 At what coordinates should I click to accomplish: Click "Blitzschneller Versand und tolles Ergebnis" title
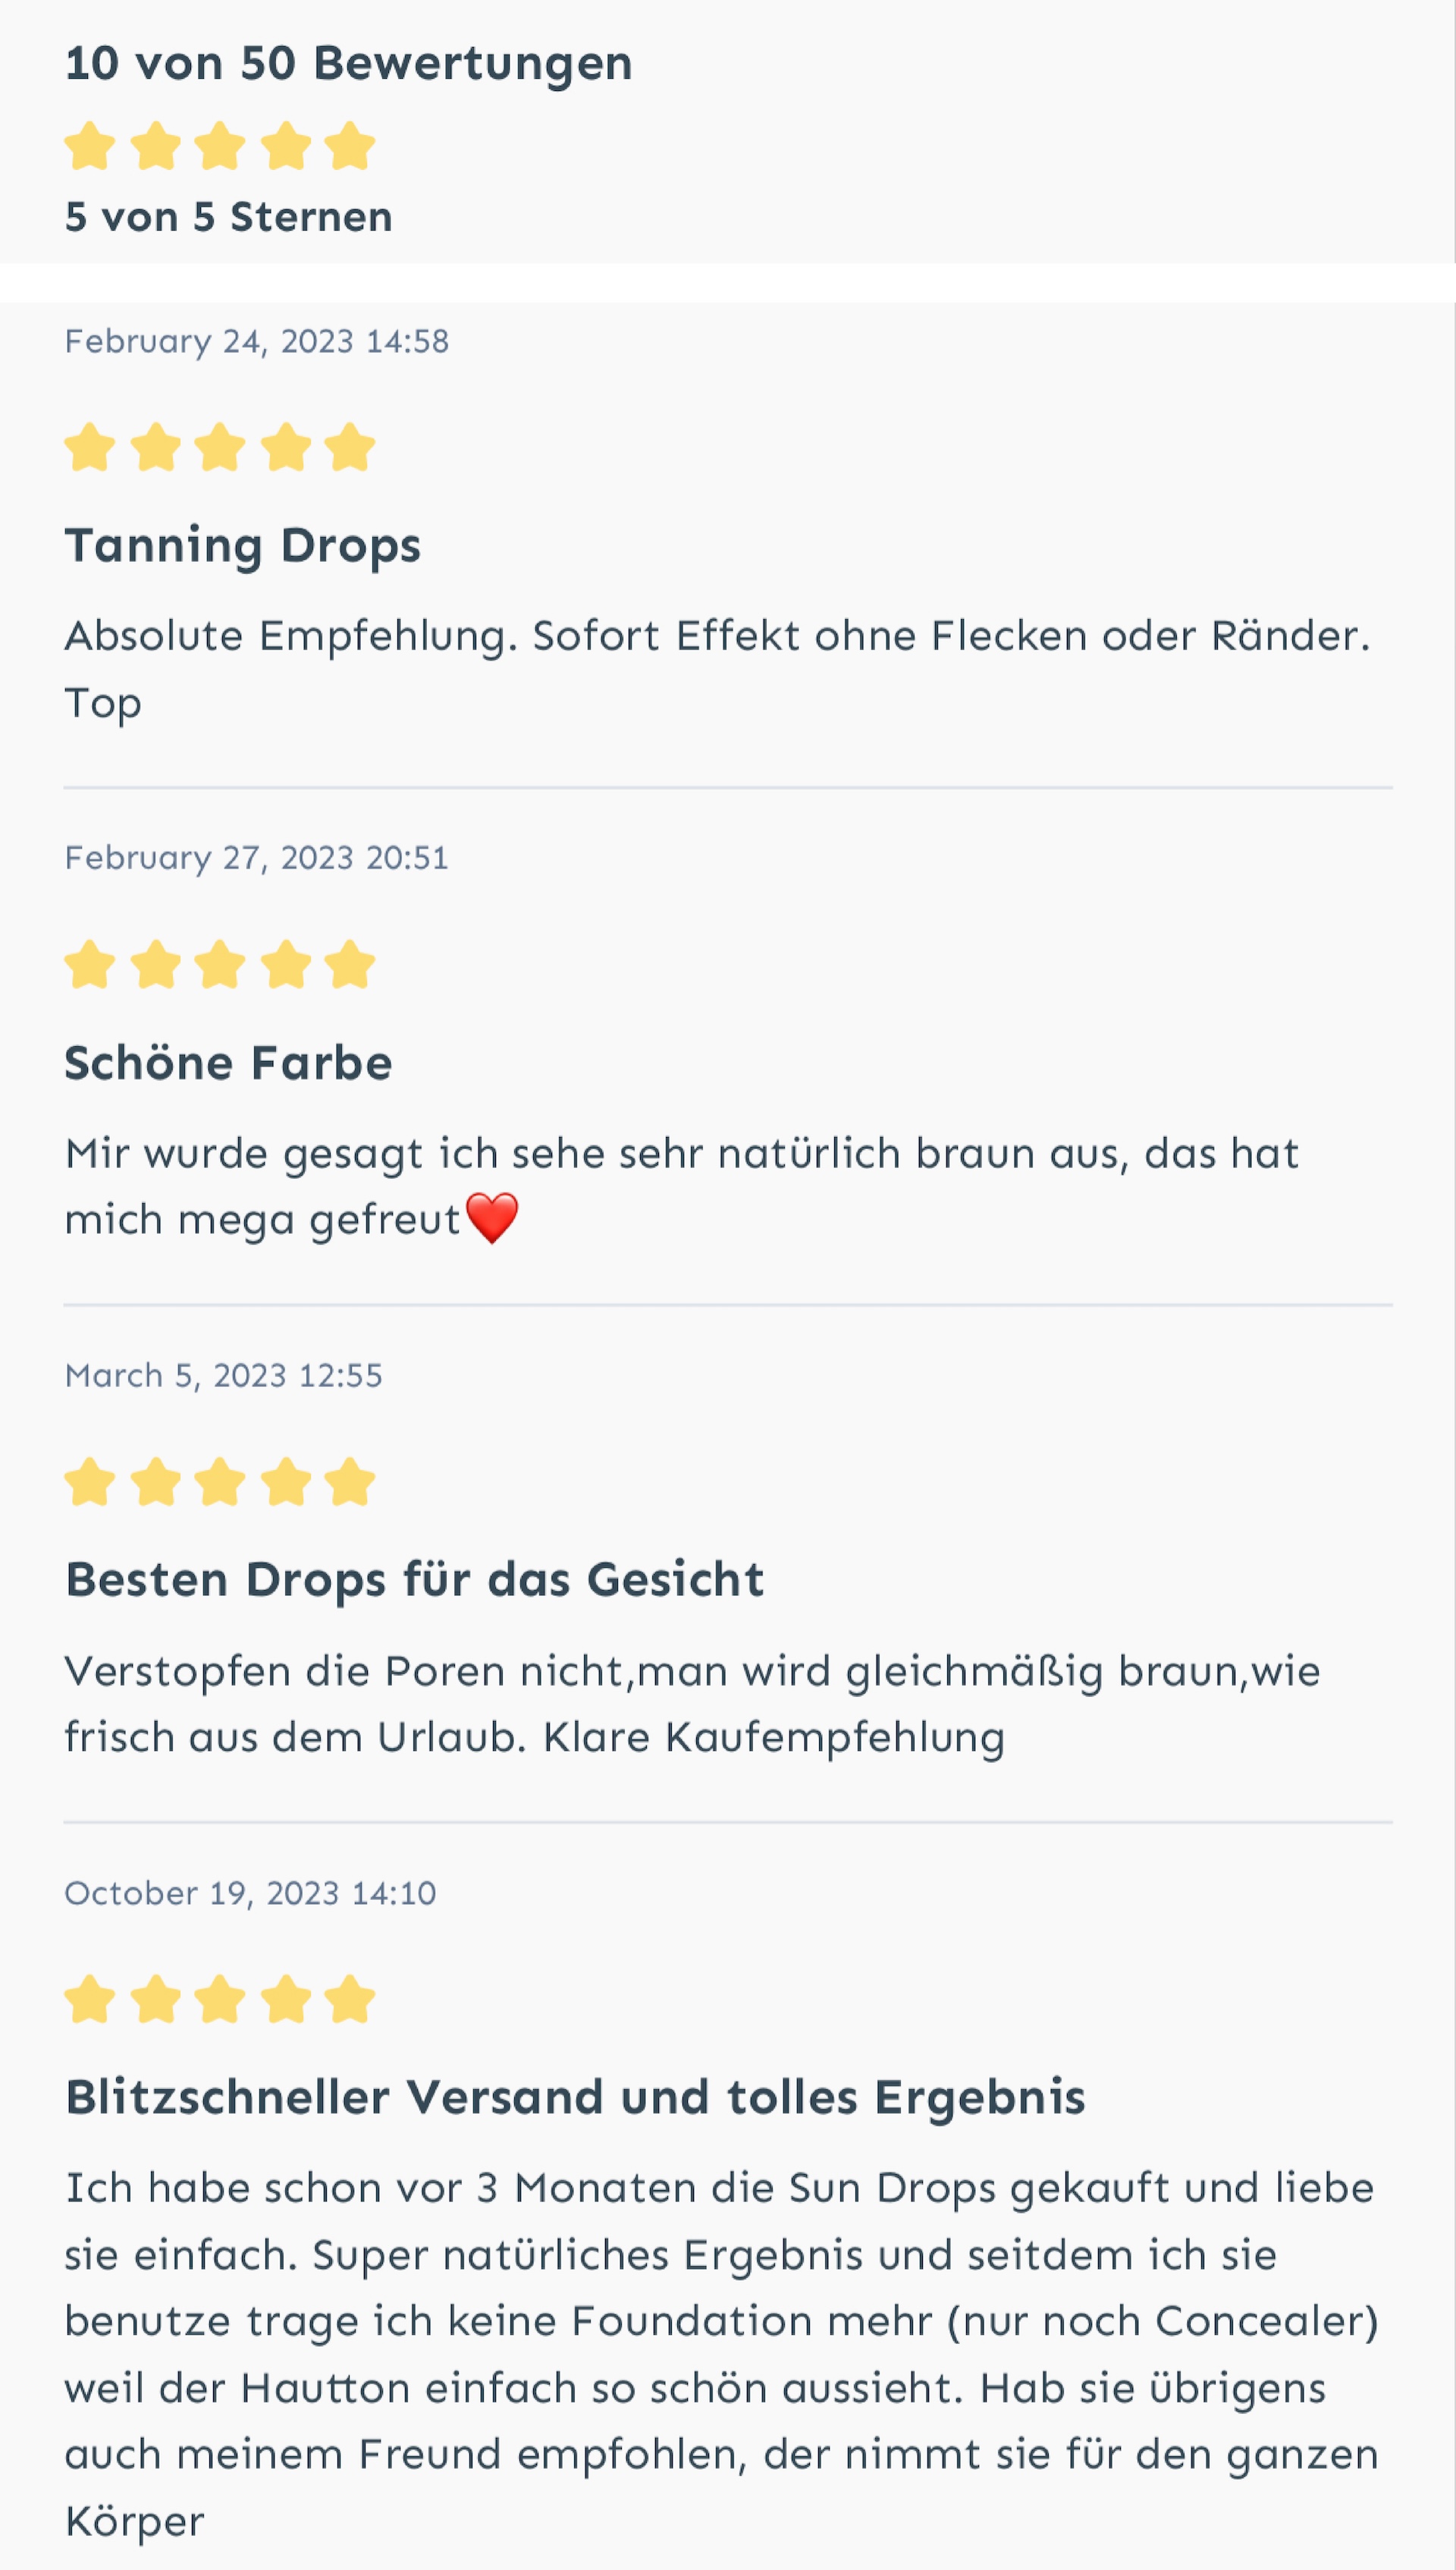(575, 2097)
